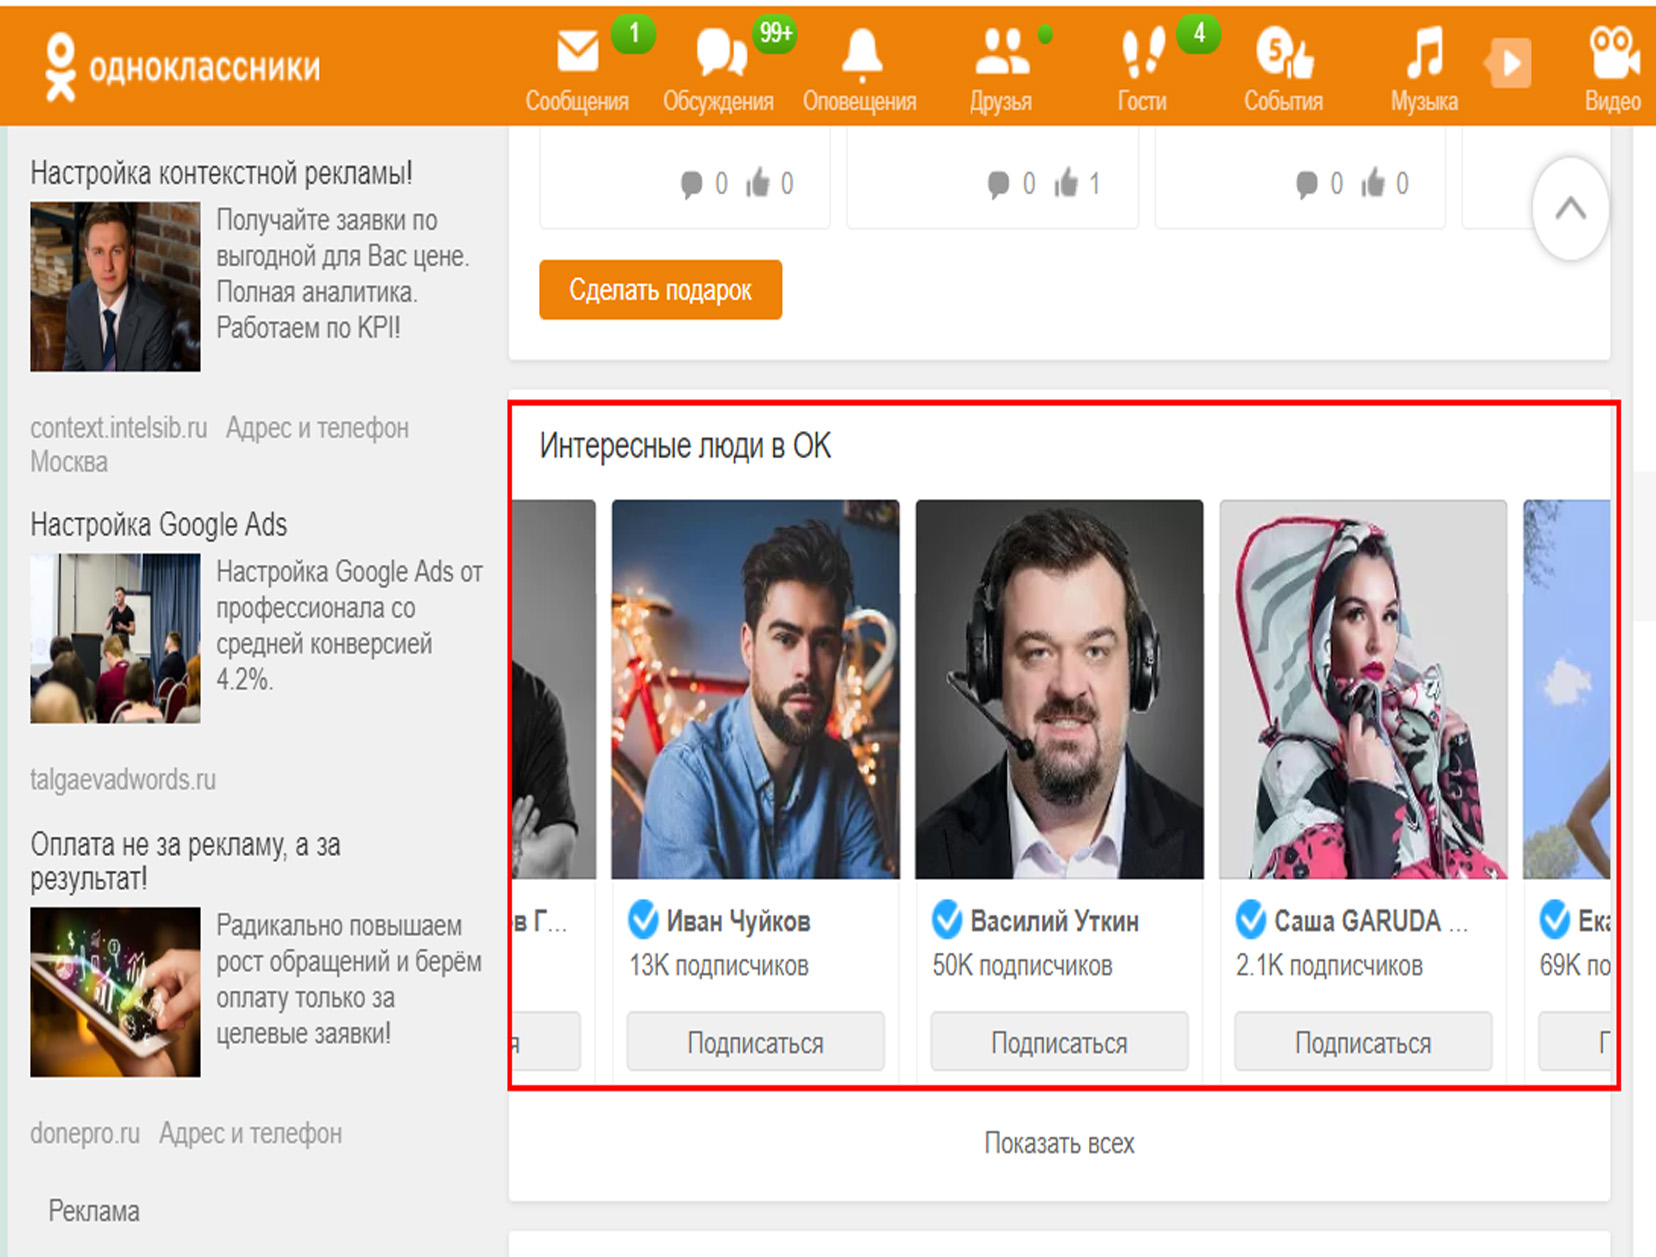Open the Настройка Google Ads ad title
This screenshot has width=1656, height=1257.
[159, 524]
